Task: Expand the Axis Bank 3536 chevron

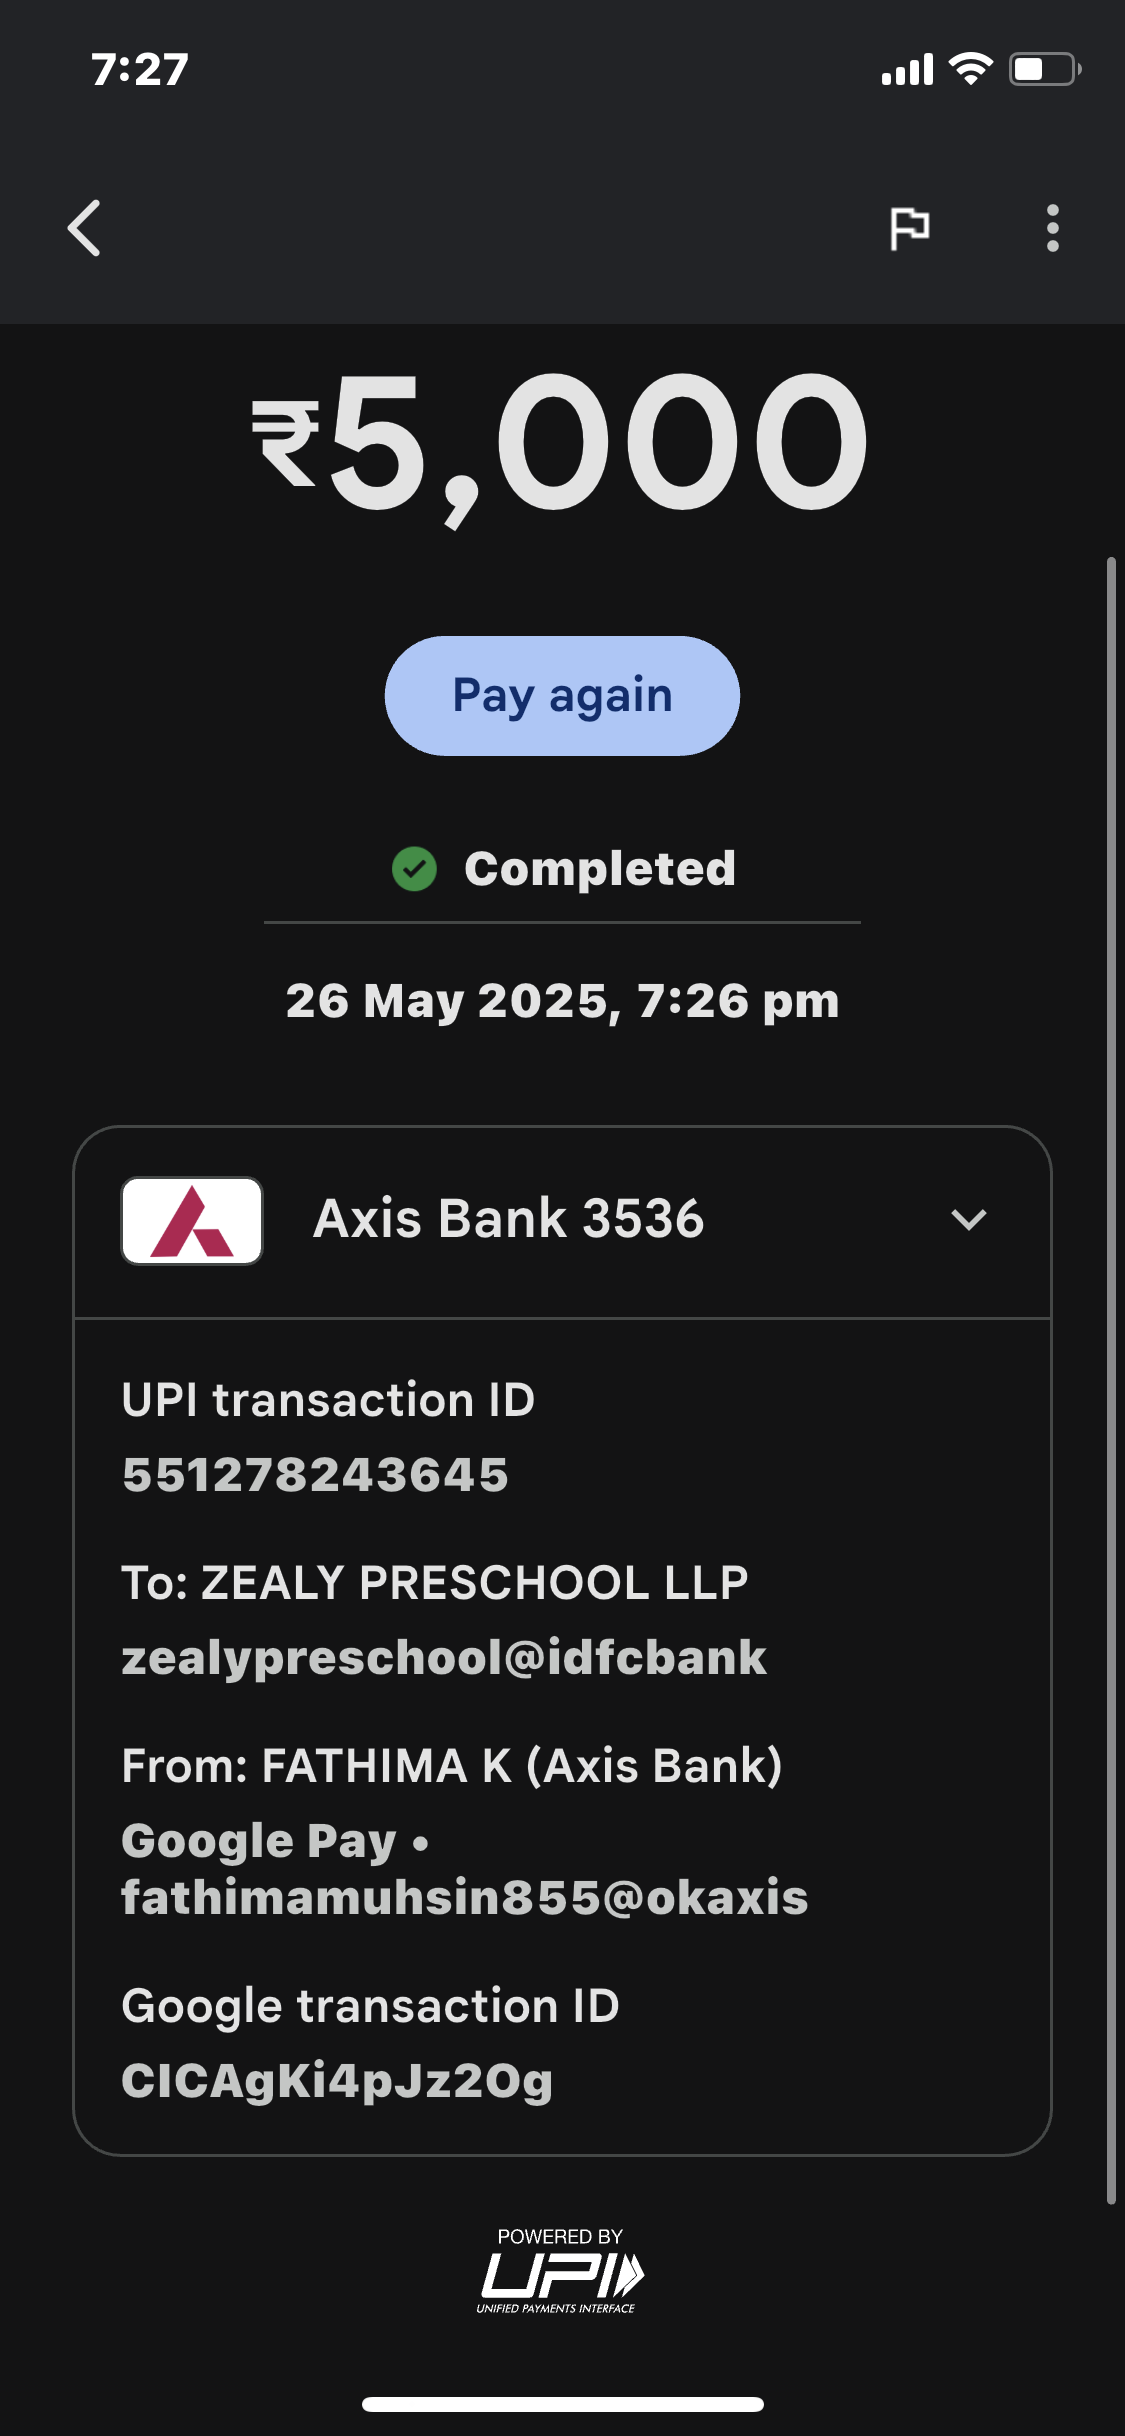Action: coord(968,1220)
